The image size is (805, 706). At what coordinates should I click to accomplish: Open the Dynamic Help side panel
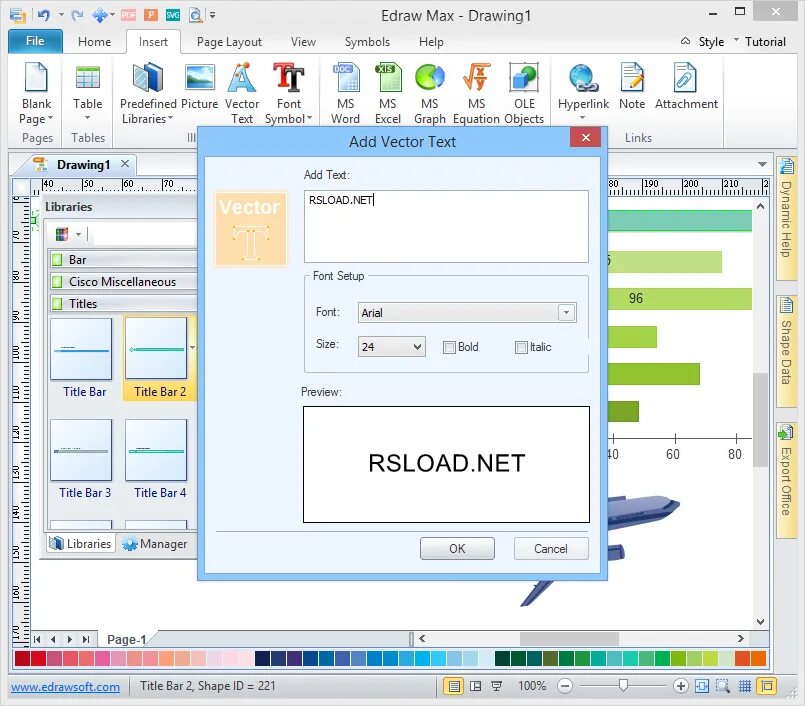coord(786,218)
